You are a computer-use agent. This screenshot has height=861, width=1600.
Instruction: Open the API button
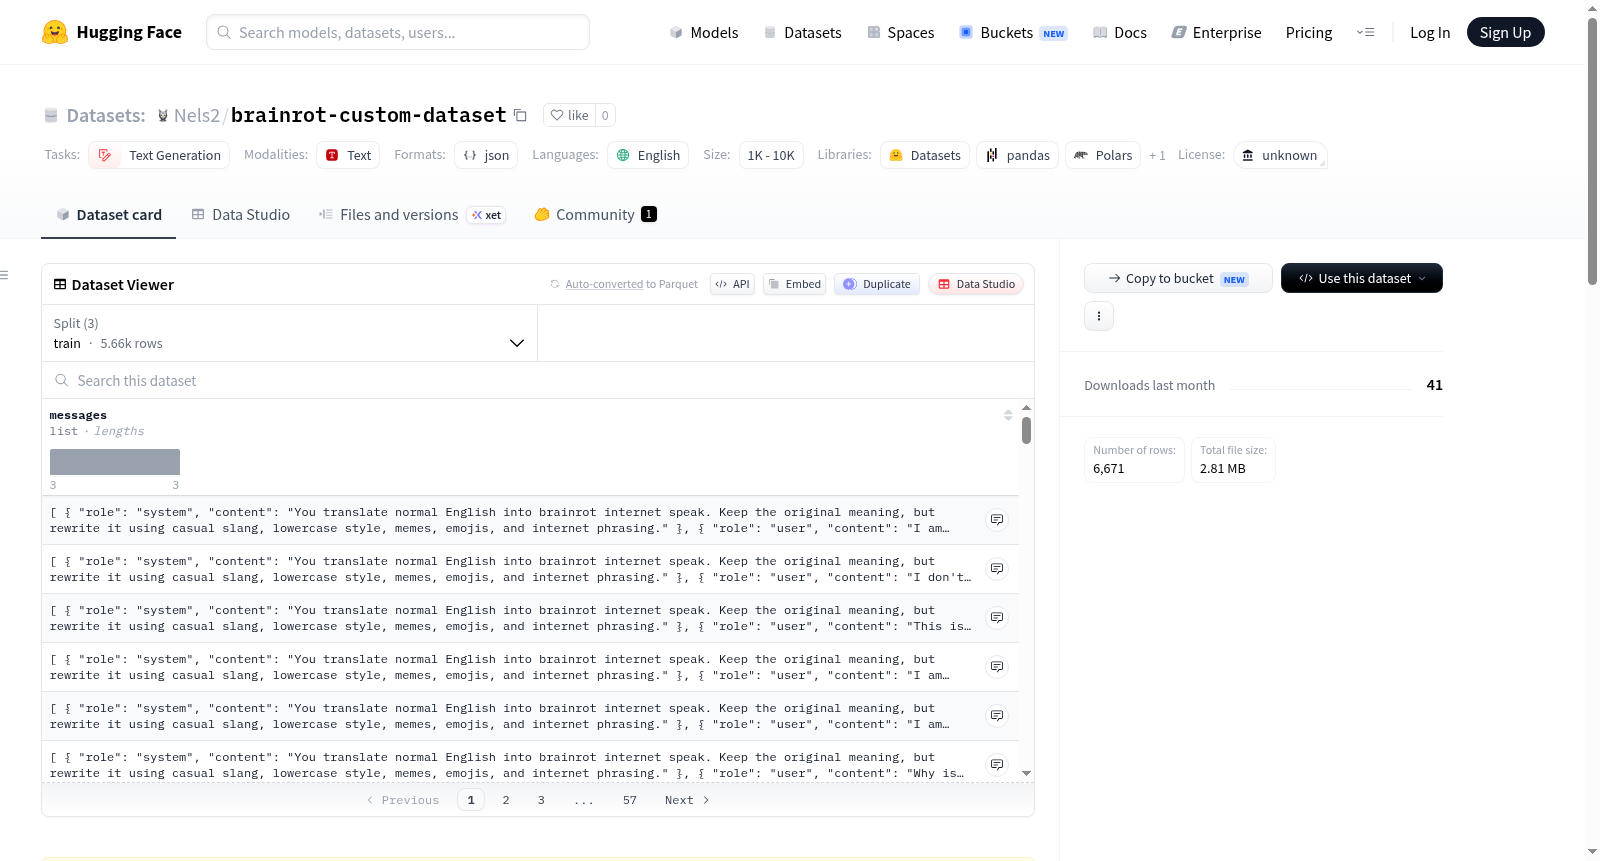[x=732, y=284]
